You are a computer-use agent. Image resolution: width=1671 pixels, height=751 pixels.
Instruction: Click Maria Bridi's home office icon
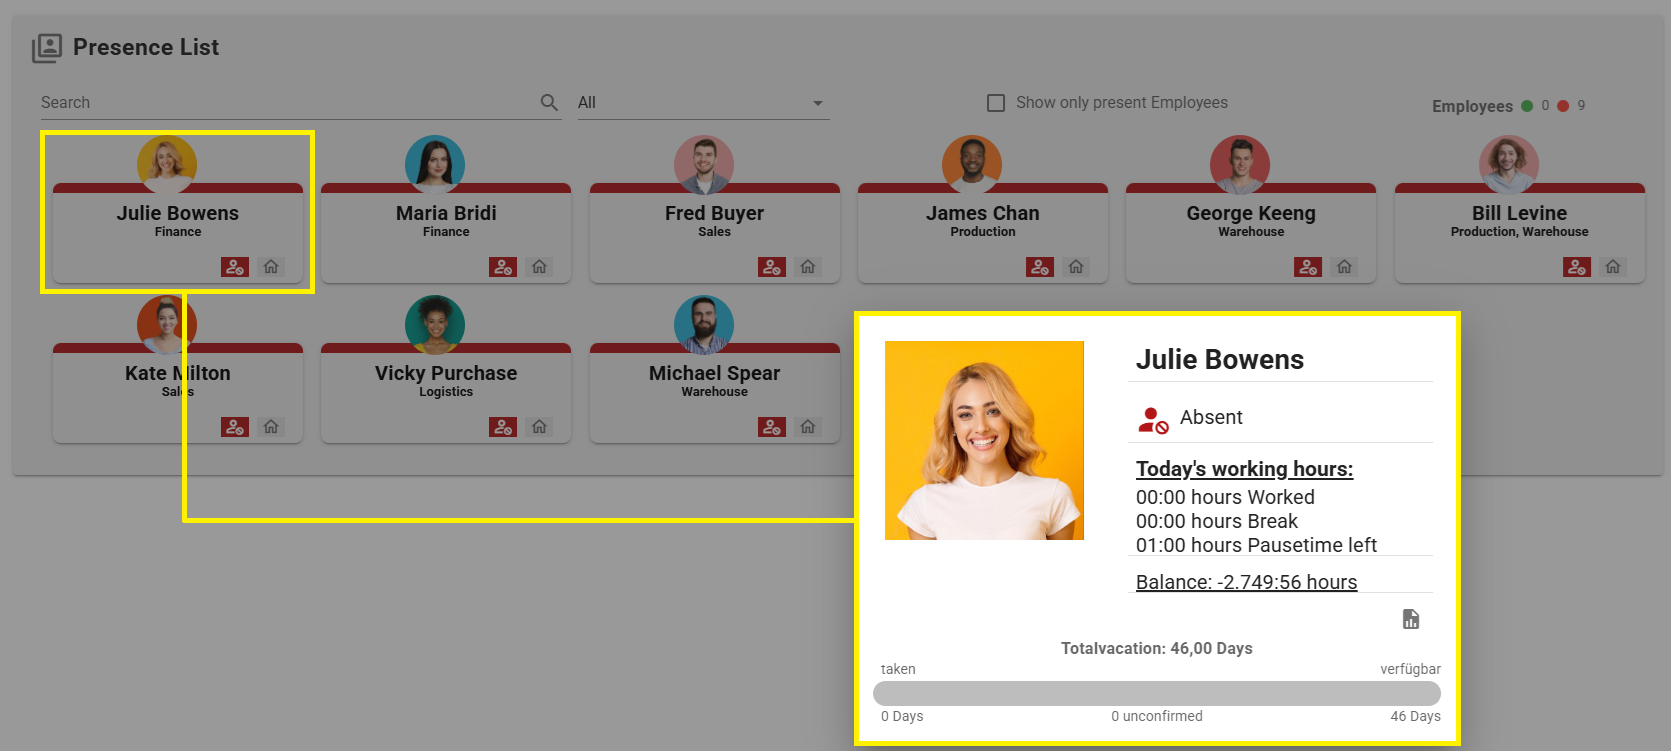click(x=540, y=267)
